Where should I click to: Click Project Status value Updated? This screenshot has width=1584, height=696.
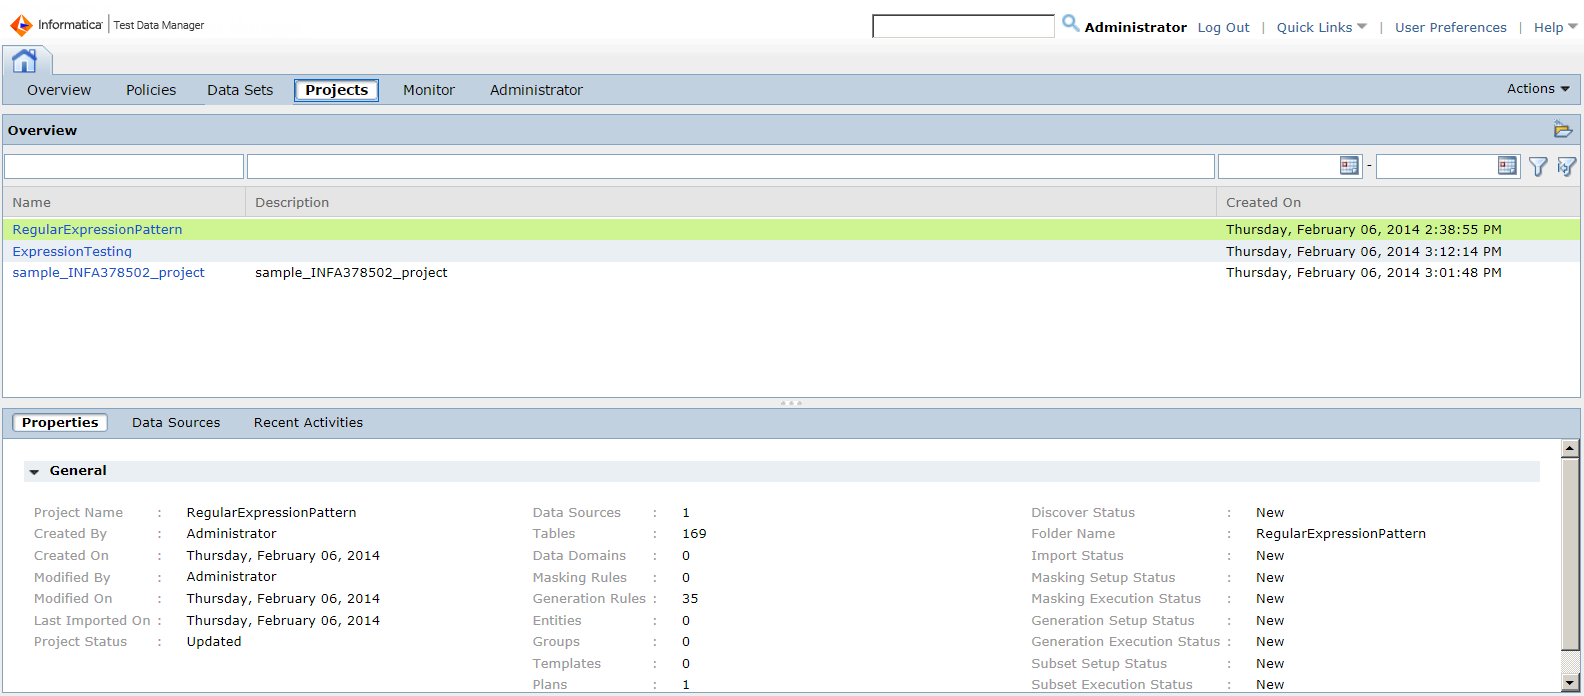click(214, 642)
